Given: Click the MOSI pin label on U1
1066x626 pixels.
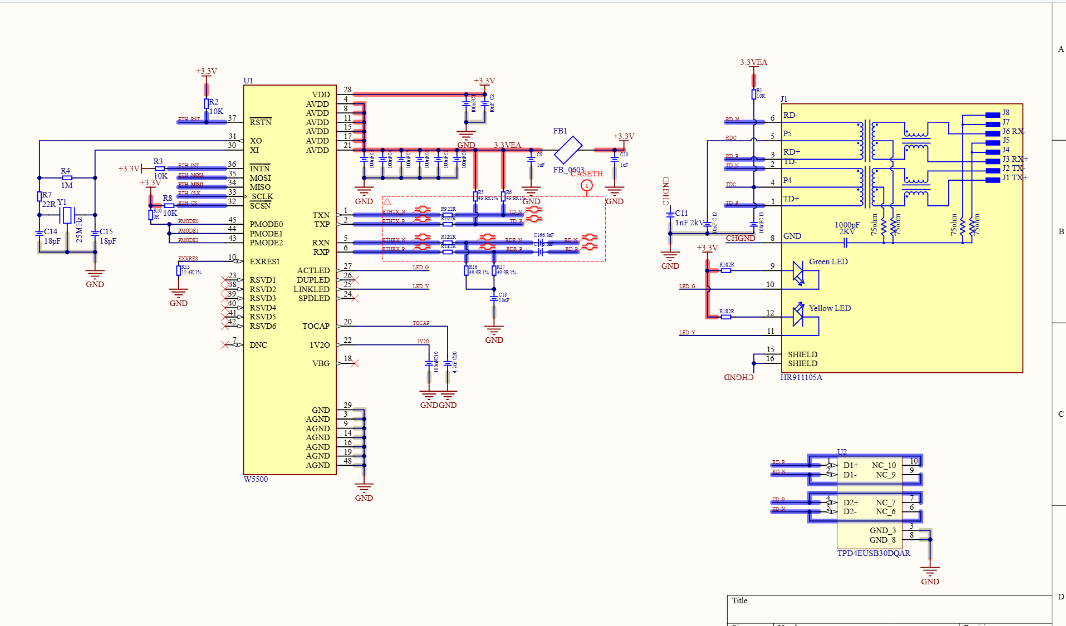Looking at the screenshot, I should (260, 178).
